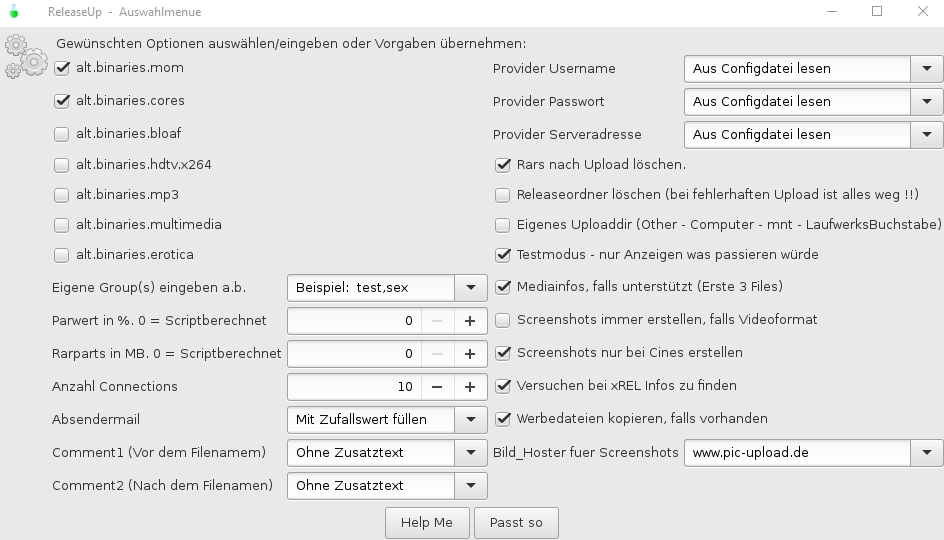Image resolution: width=944 pixels, height=540 pixels.
Task: Decrease Anzahl Connections with the minus button
Action: coord(437,386)
